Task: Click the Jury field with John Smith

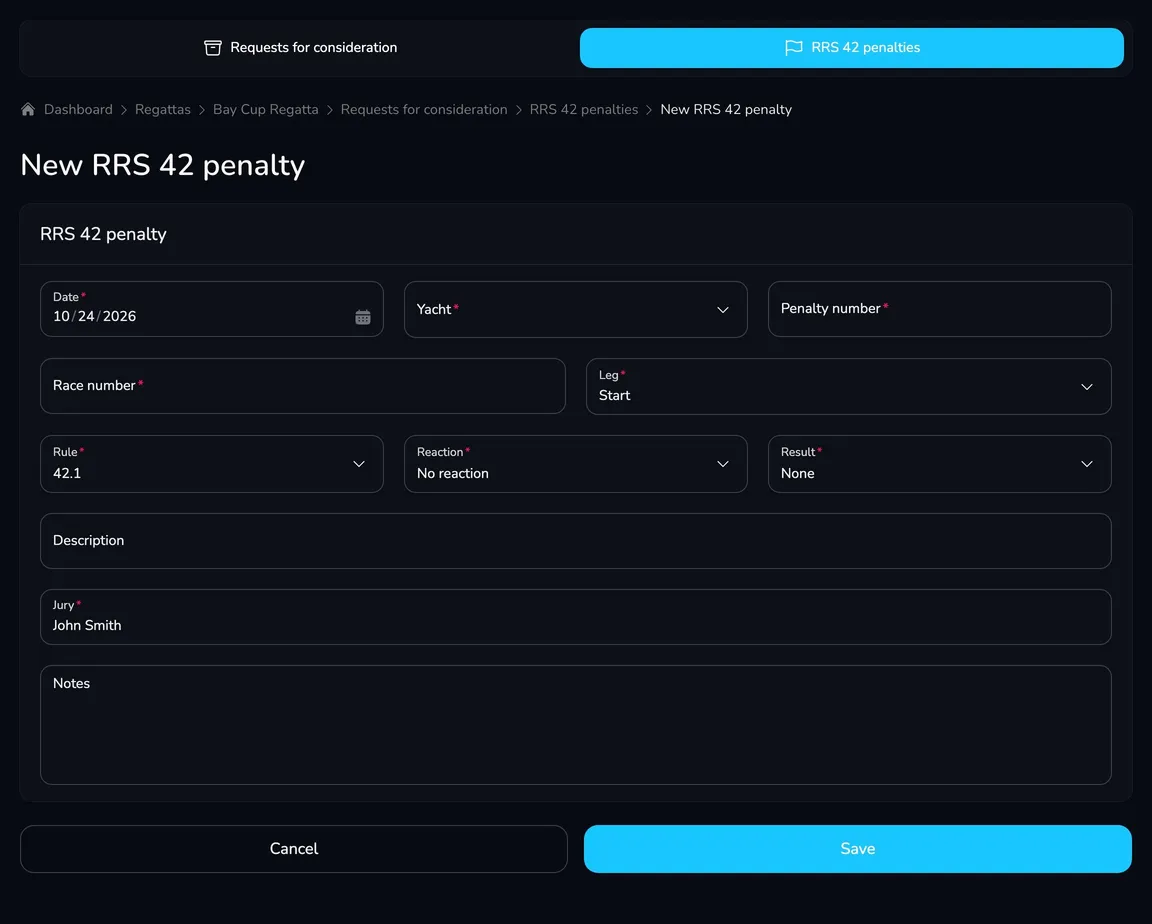Action: click(x=575, y=617)
